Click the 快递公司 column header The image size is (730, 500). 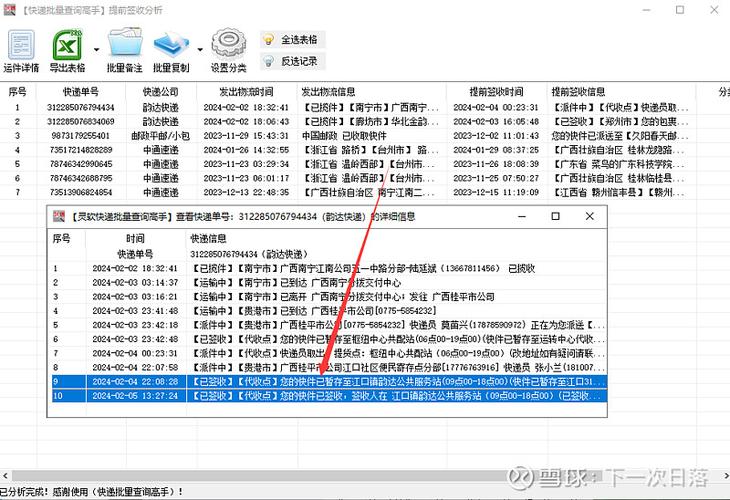[160, 92]
